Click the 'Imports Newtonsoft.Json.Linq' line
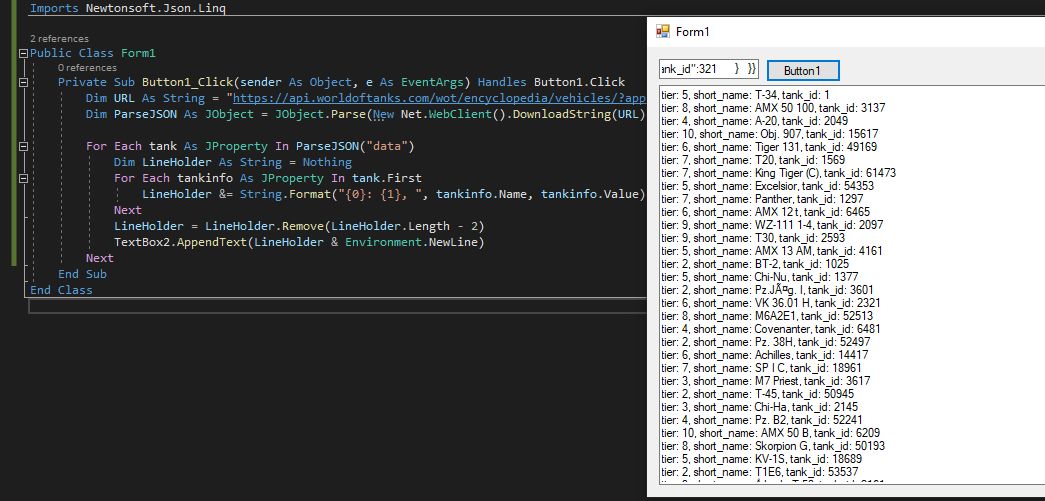This screenshot has width=1045, height=501. point(127,8)
